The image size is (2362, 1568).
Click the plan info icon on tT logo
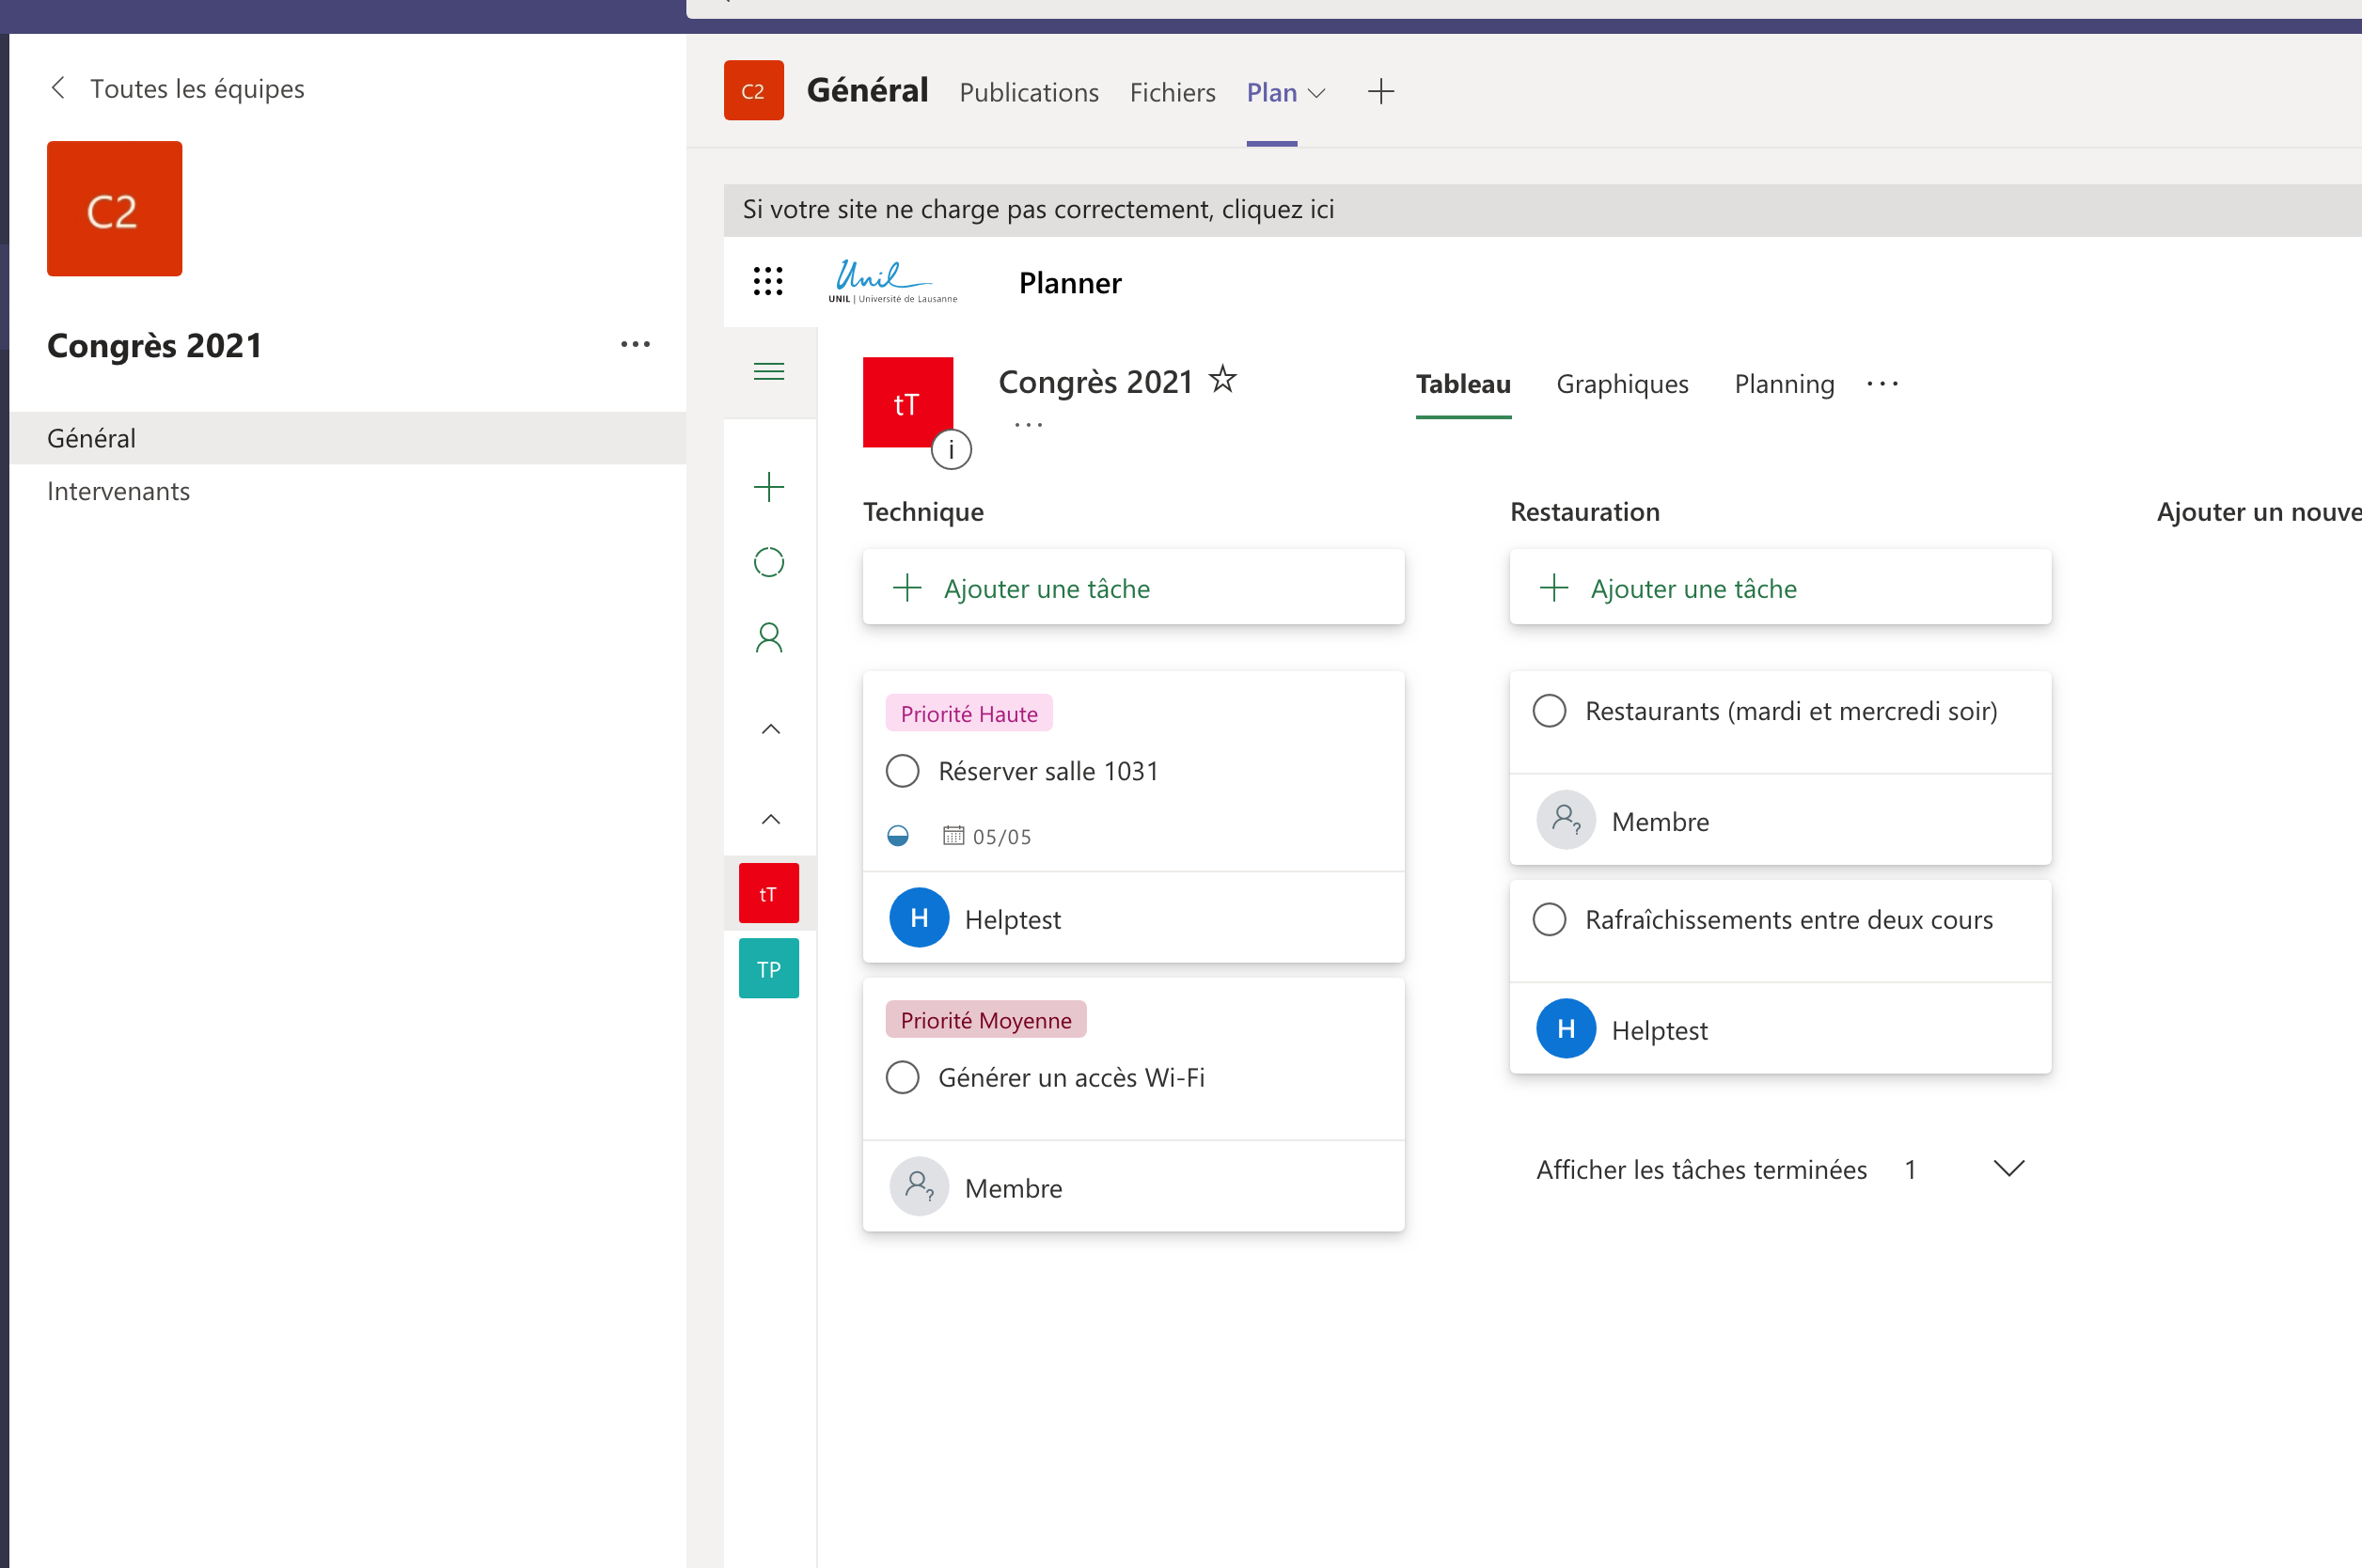coord(950,450)
